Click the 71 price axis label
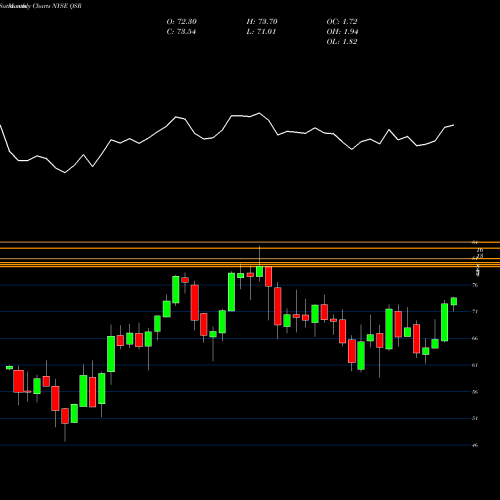The image size is (500, 500). tap(475, 312)
